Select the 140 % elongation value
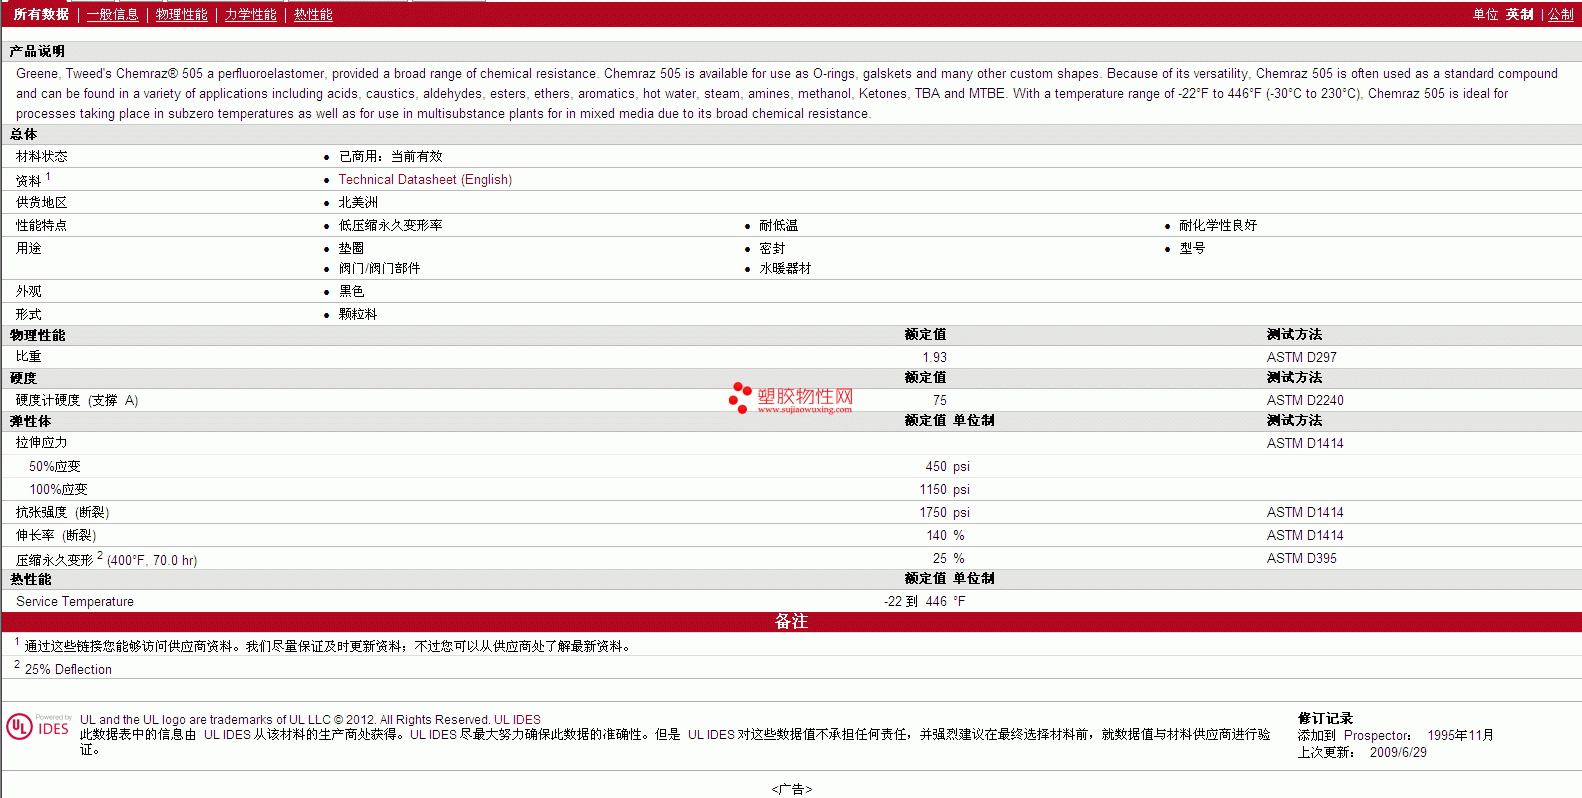 [945, 535]
